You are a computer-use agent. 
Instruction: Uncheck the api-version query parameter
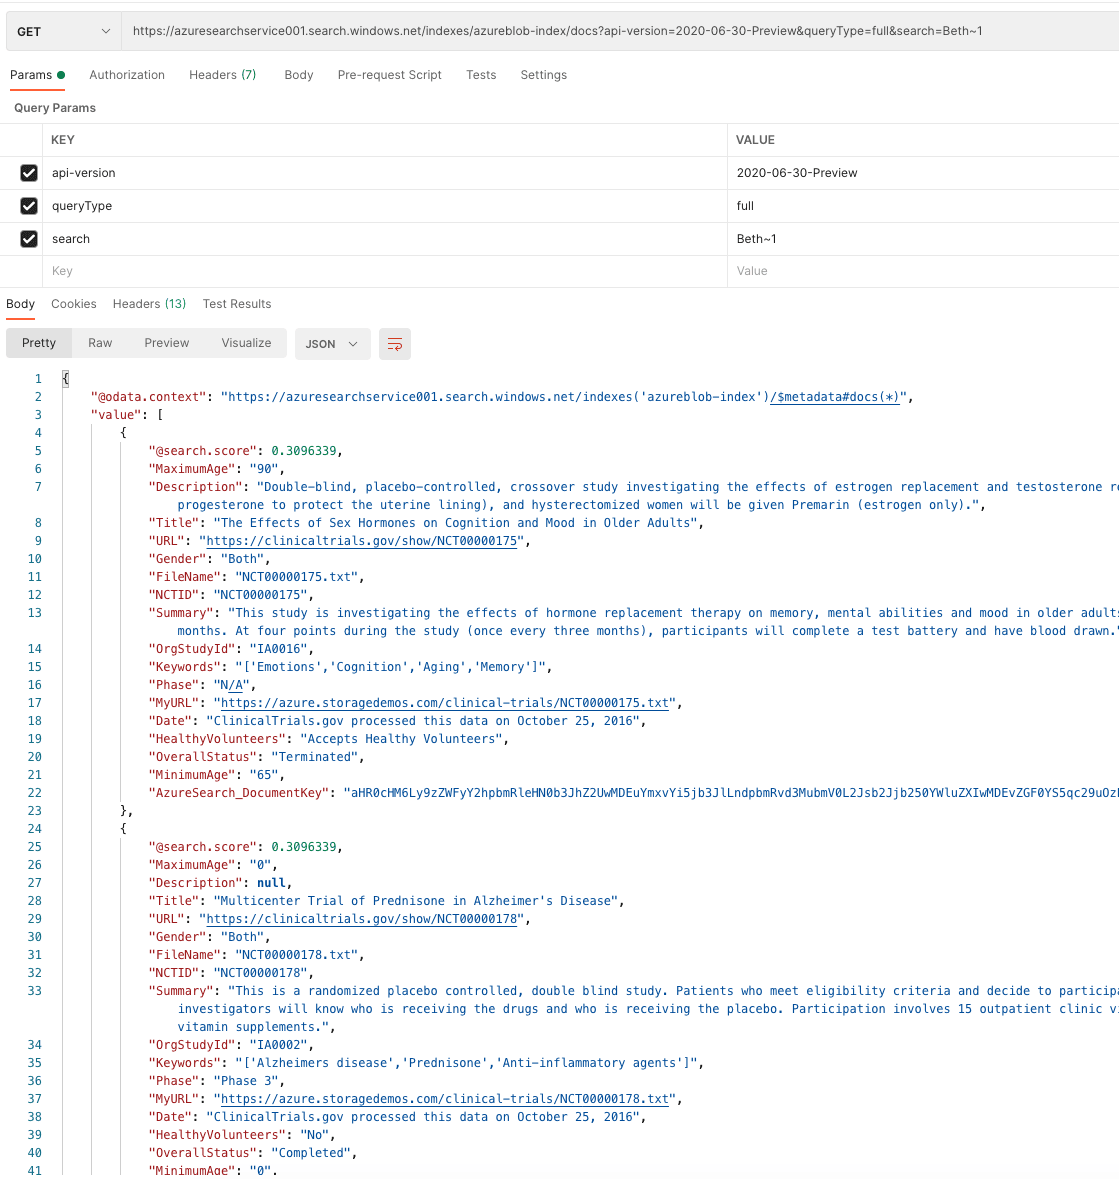click(x=28, y=172)
